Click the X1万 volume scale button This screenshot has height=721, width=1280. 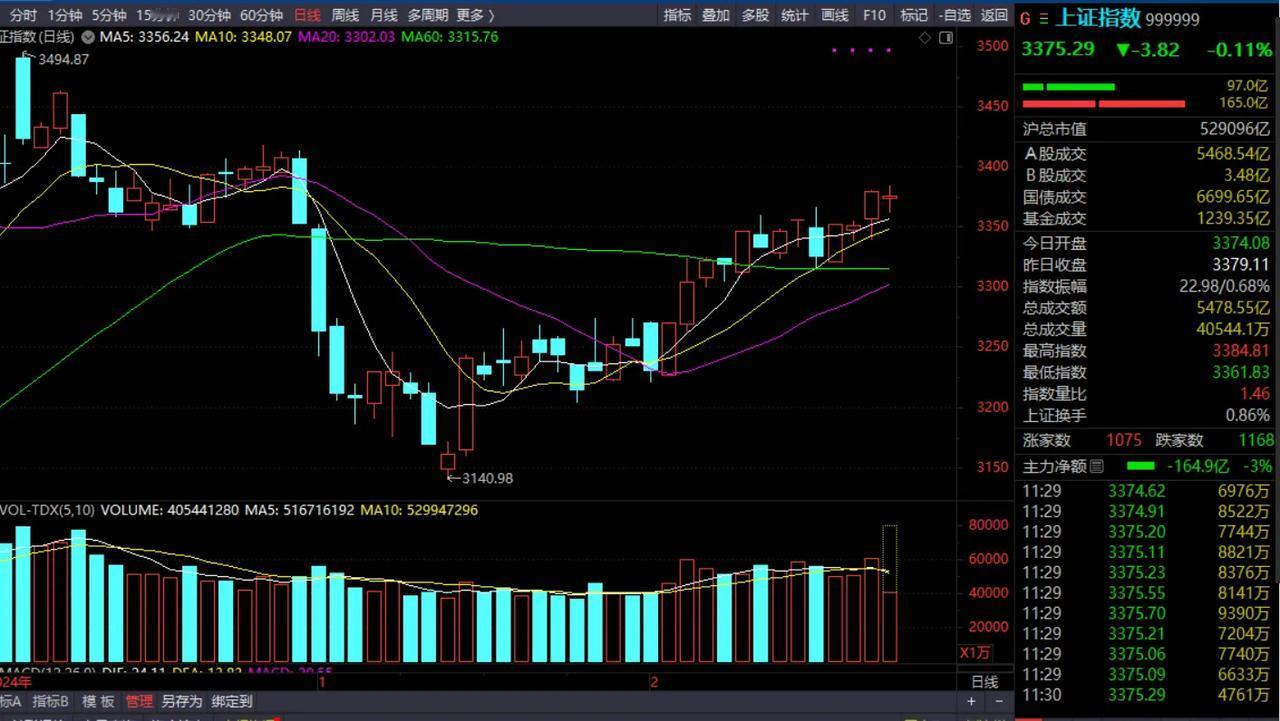pyautogui.click(x=976, y=653)
